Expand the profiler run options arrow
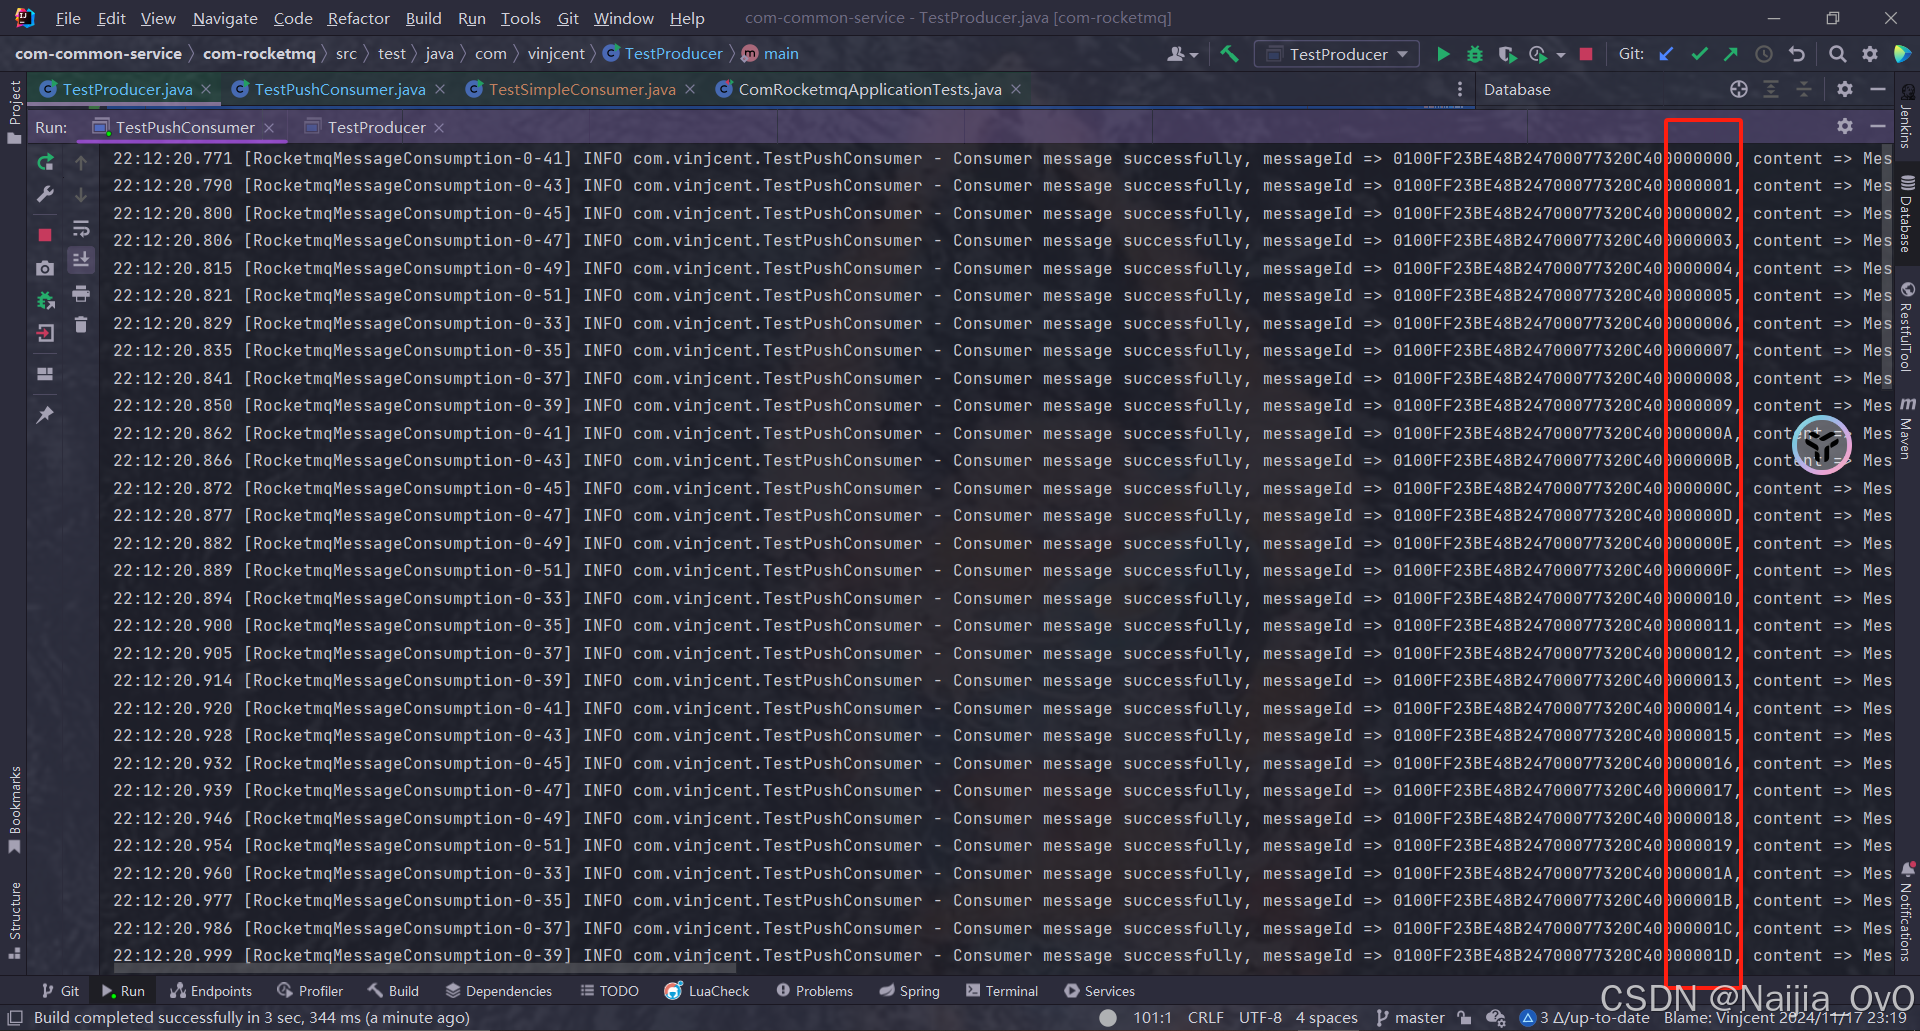Screen dimensions: 1920x1031 pos(1560,55)
